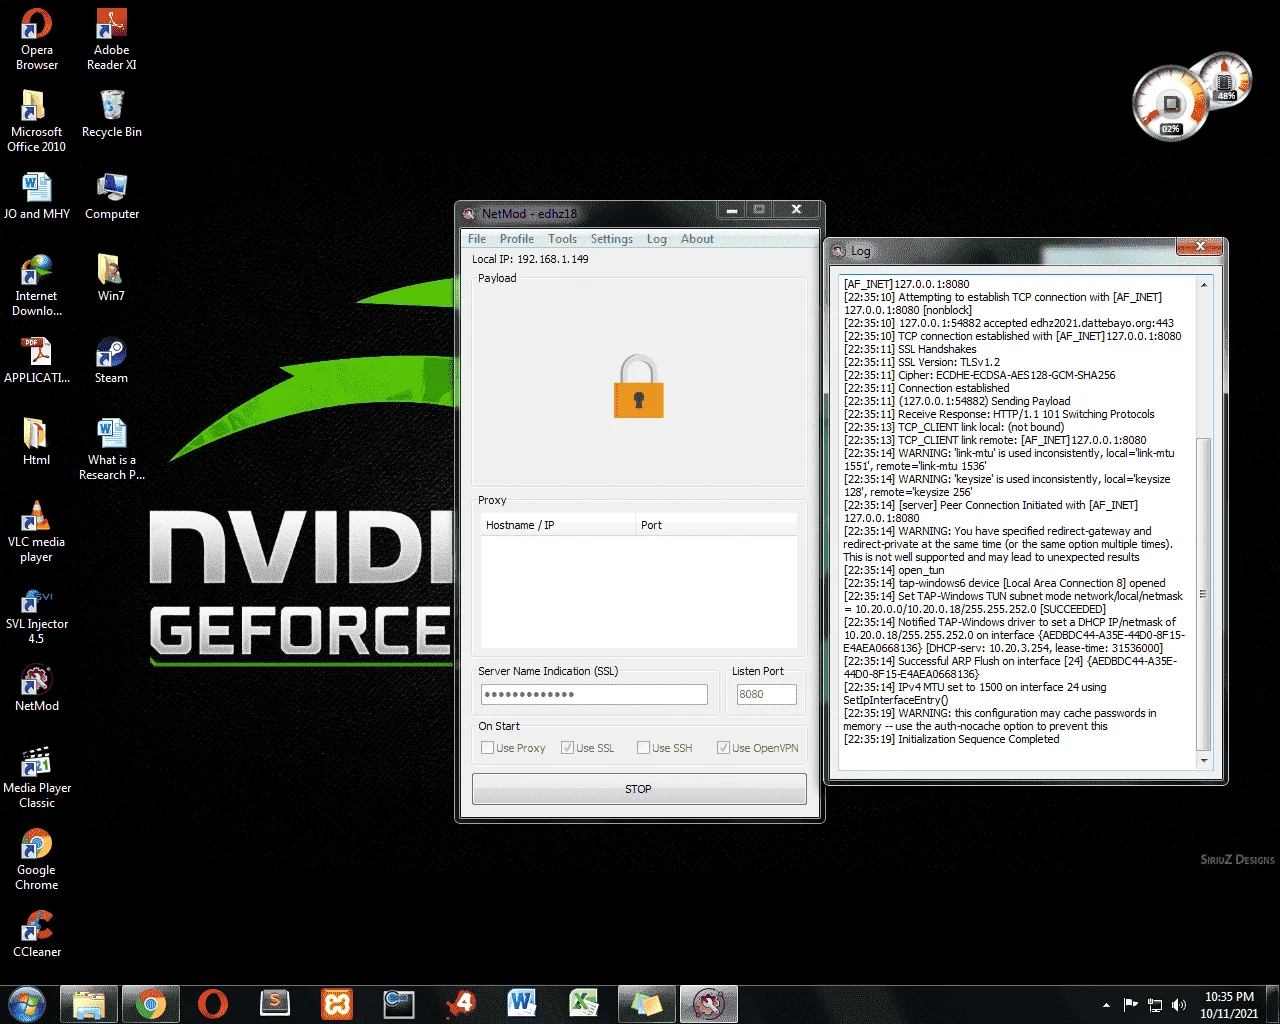Click the Log window vertical scrollbar thumb
The height and width of the screenshot is (1024, 1280).
[1204, 594]
